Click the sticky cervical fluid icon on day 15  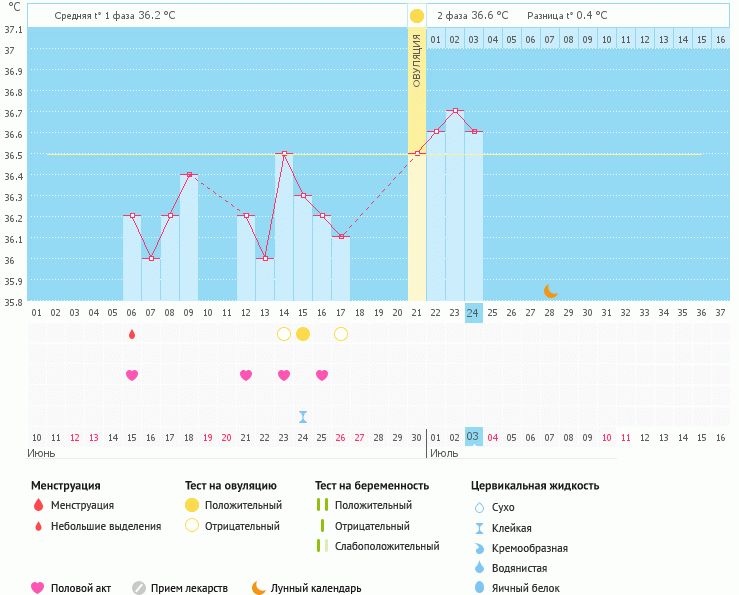pyautogui.click(x=303, y=417)
